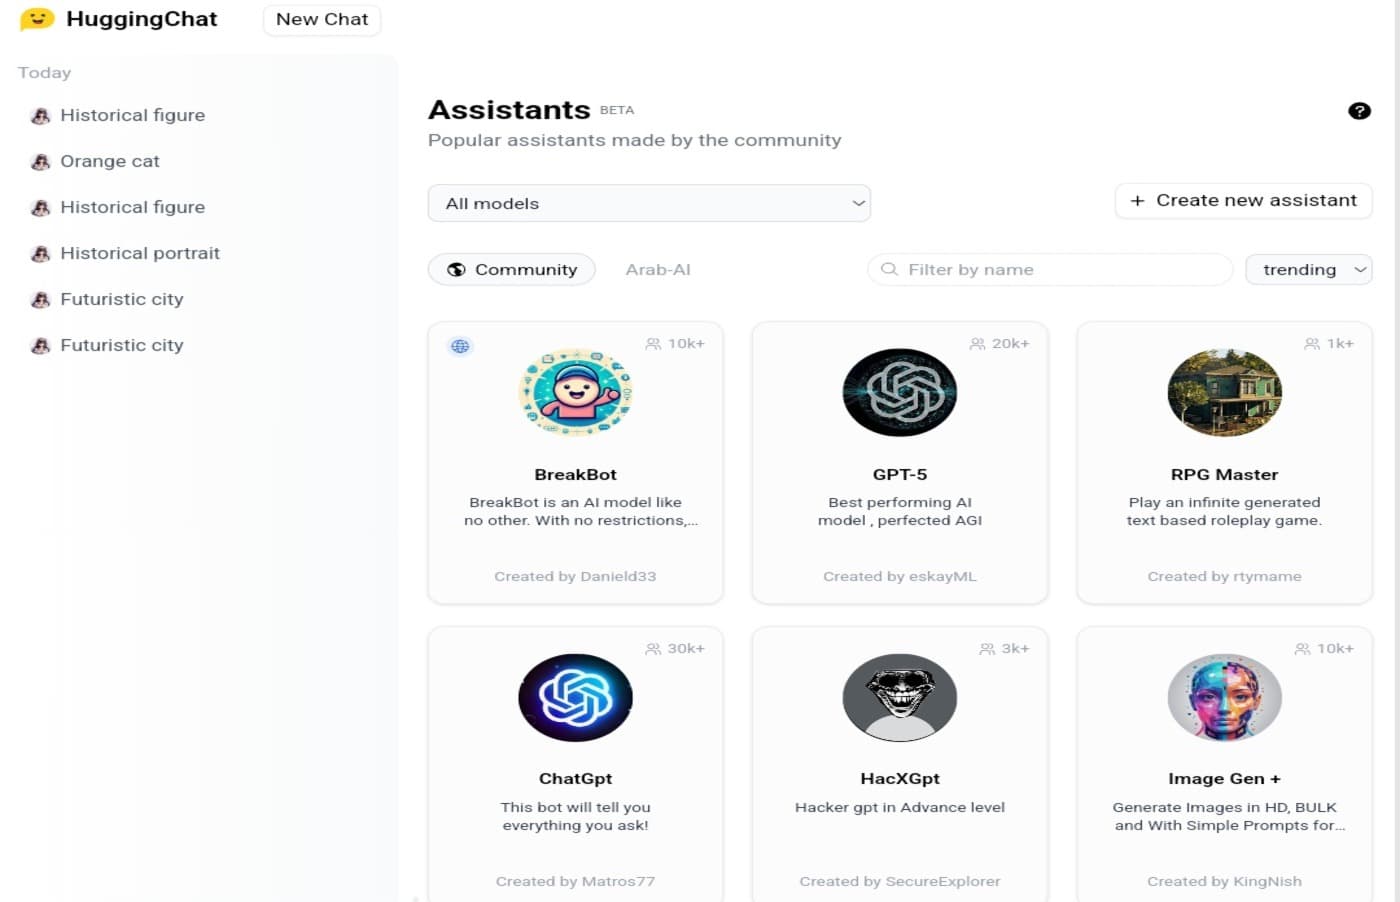Open the trending sort dropdown

pos(1308,269)
